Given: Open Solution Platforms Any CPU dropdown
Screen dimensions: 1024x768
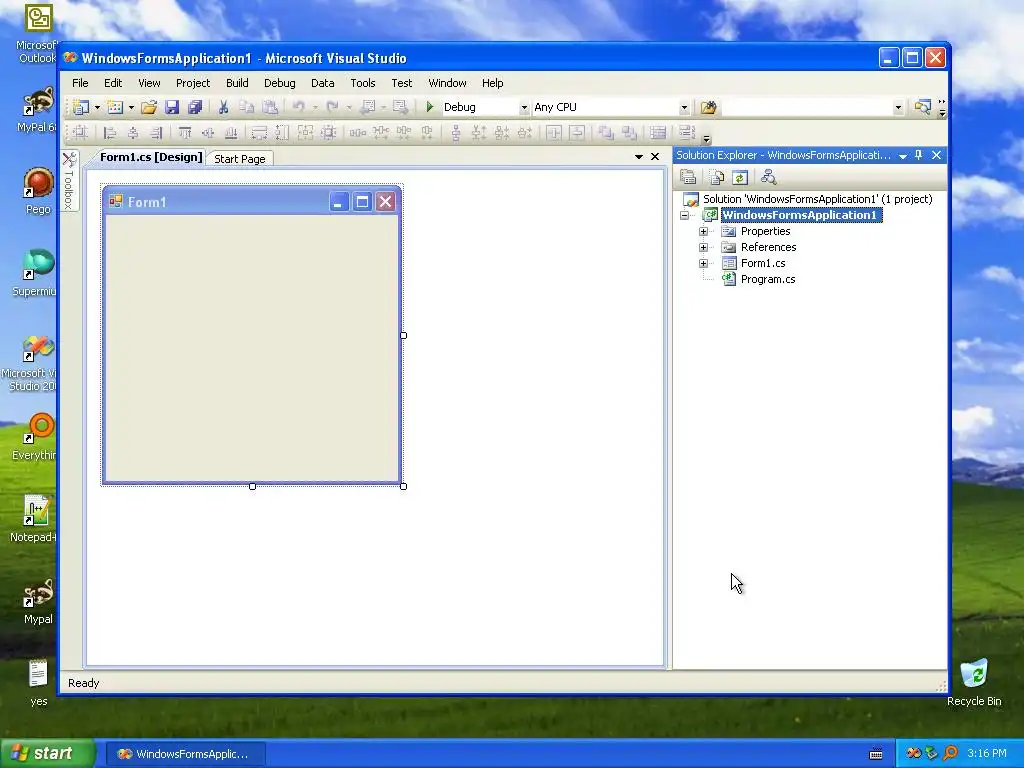Looking at the screenshot, I should (x=684, y=108).
